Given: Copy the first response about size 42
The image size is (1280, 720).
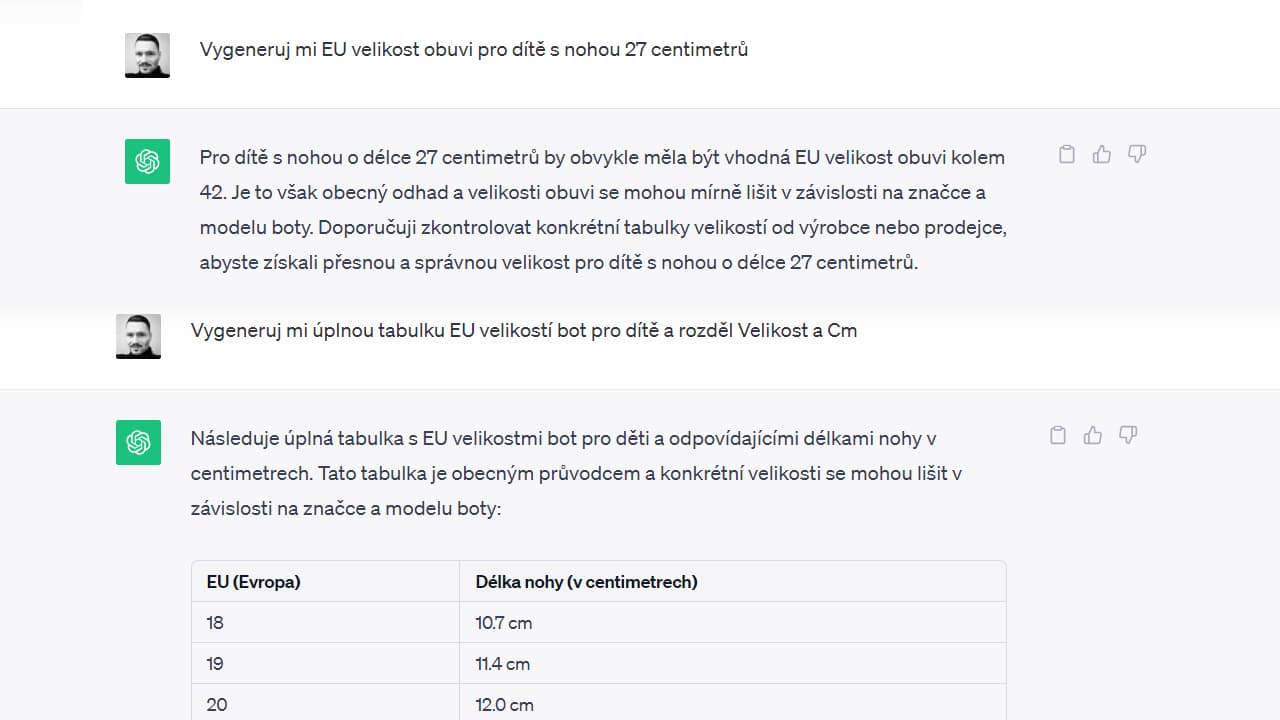Looking at the screenshot, I should 1067,154.
